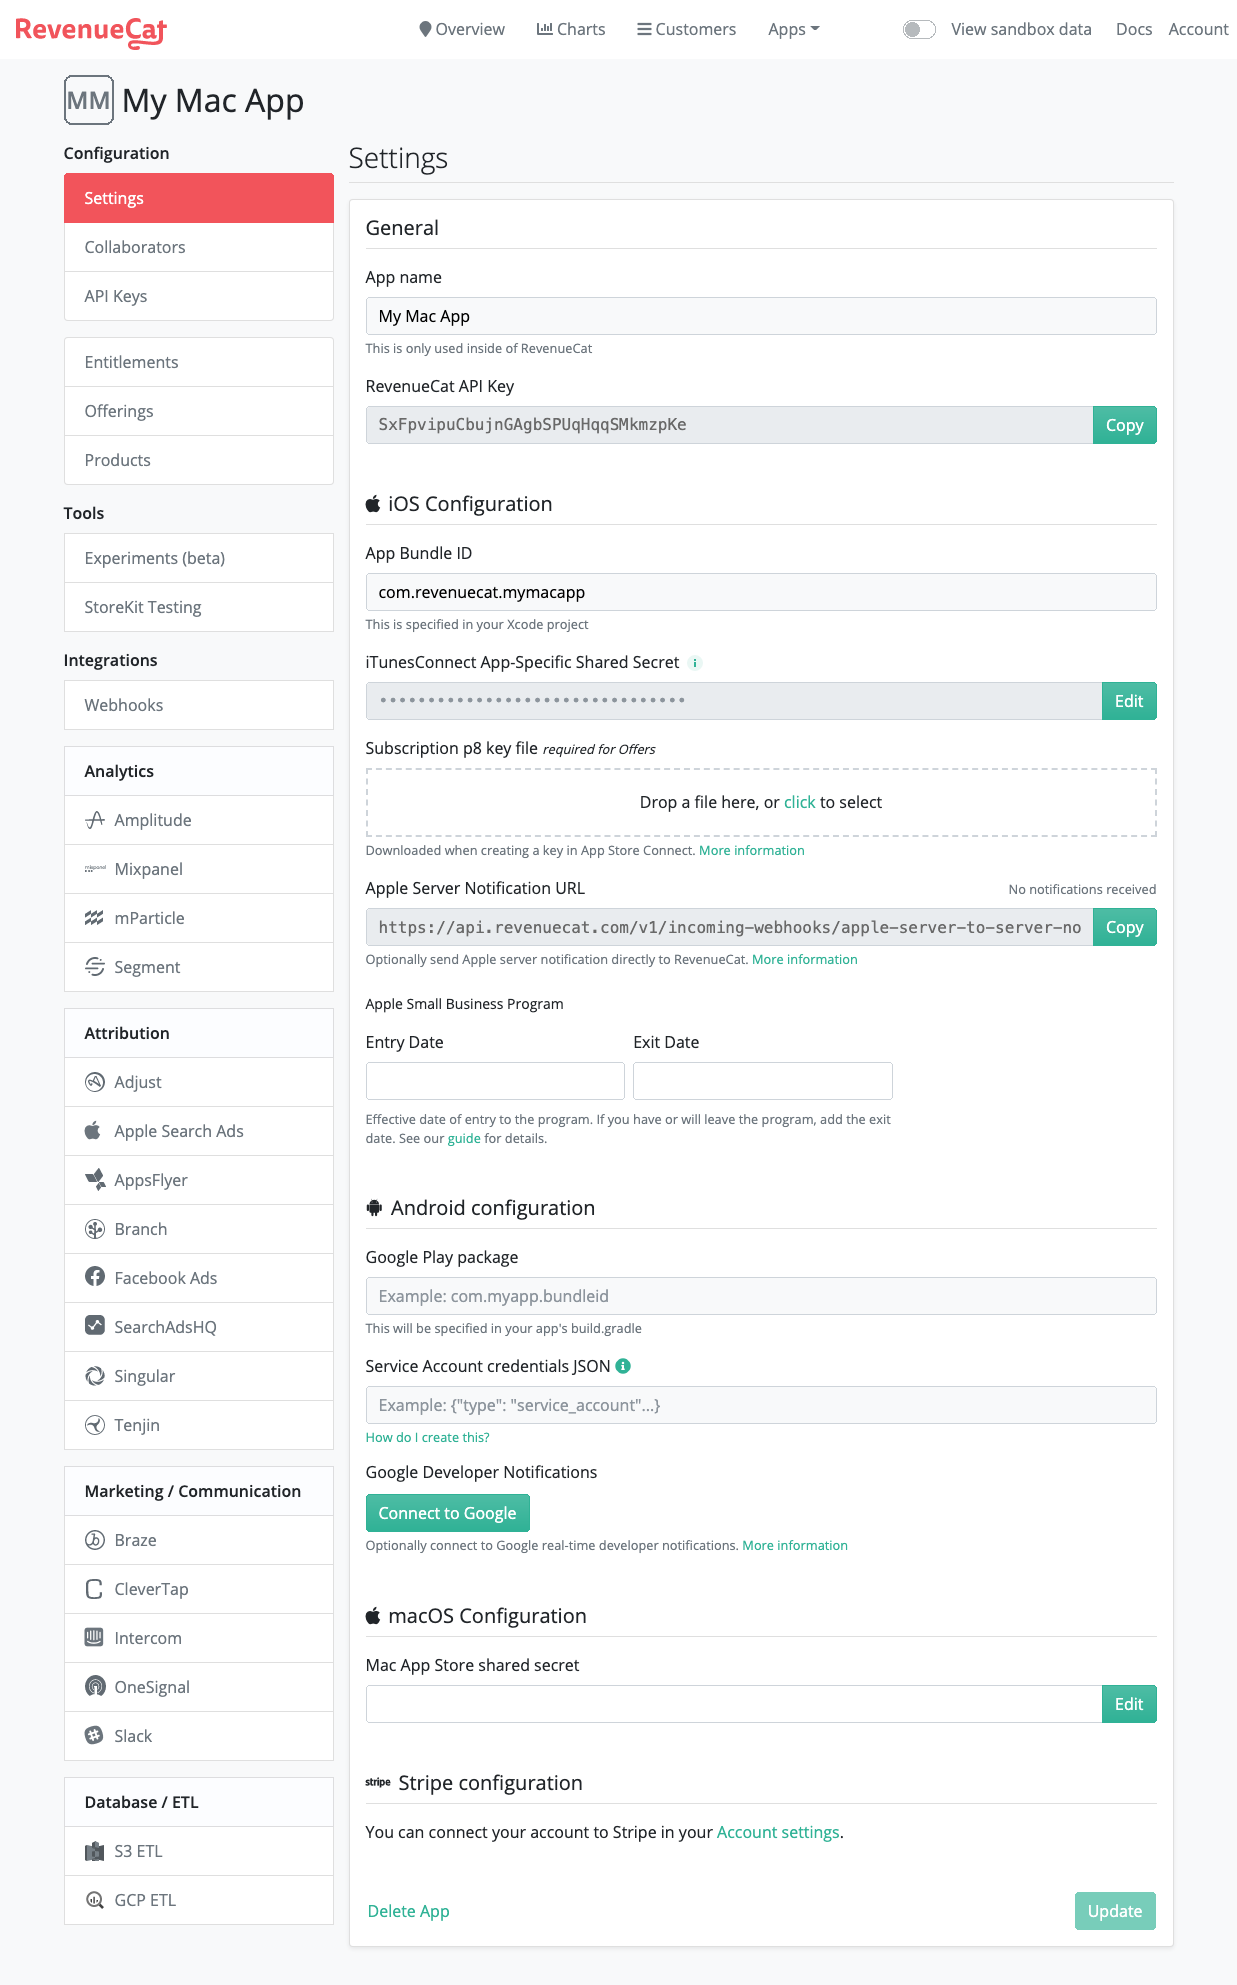Copy the RevenueCat API Key
1237x1985 pixels.
coord(1124,425)
